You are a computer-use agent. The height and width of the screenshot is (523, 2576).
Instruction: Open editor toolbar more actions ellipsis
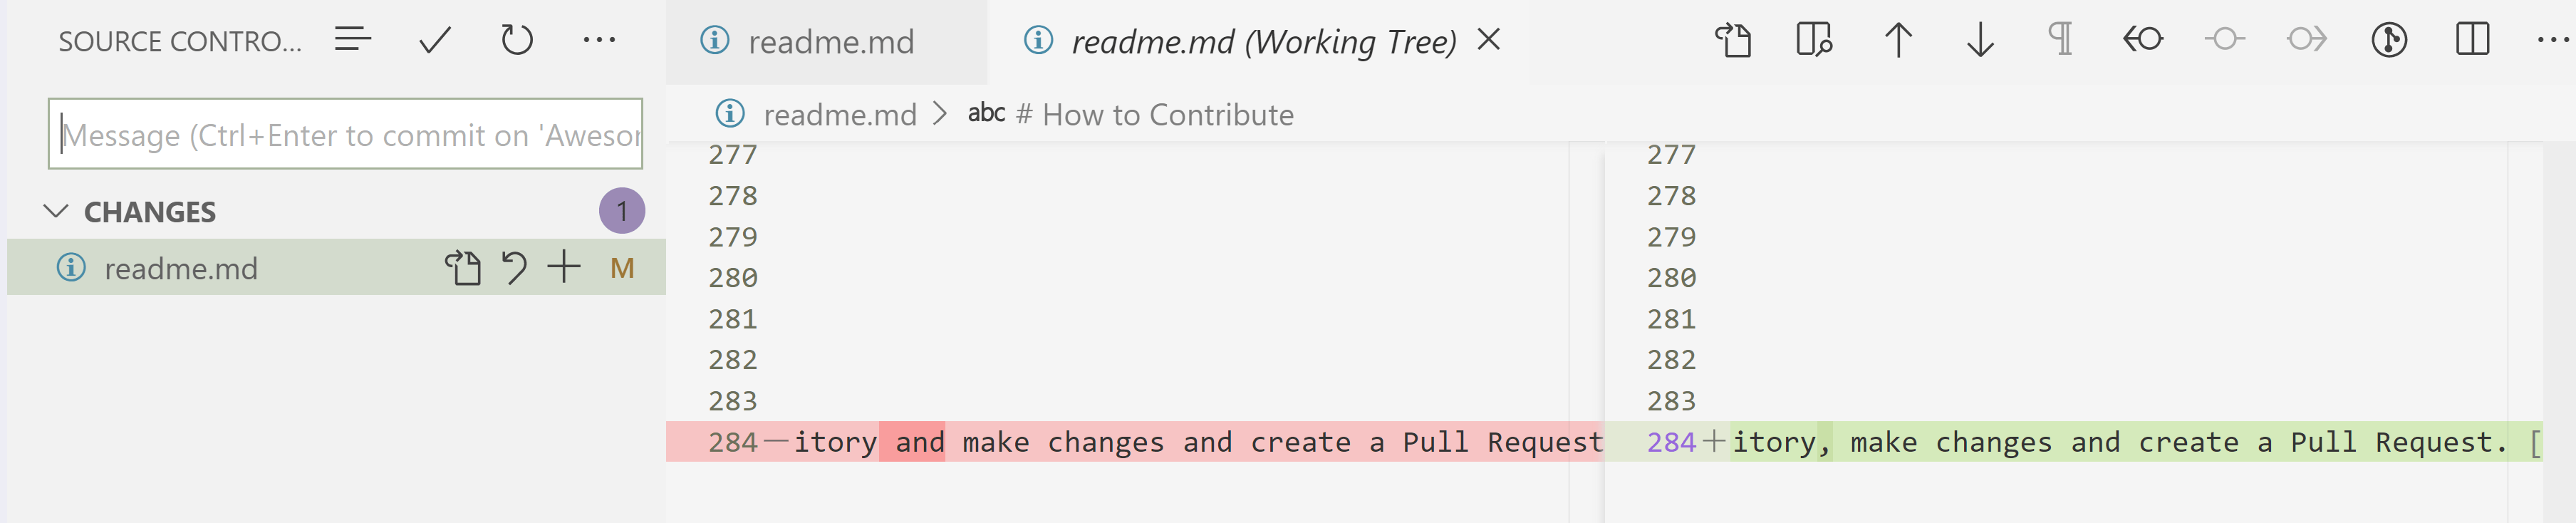pyautogui.click(x=2551, y=40)
